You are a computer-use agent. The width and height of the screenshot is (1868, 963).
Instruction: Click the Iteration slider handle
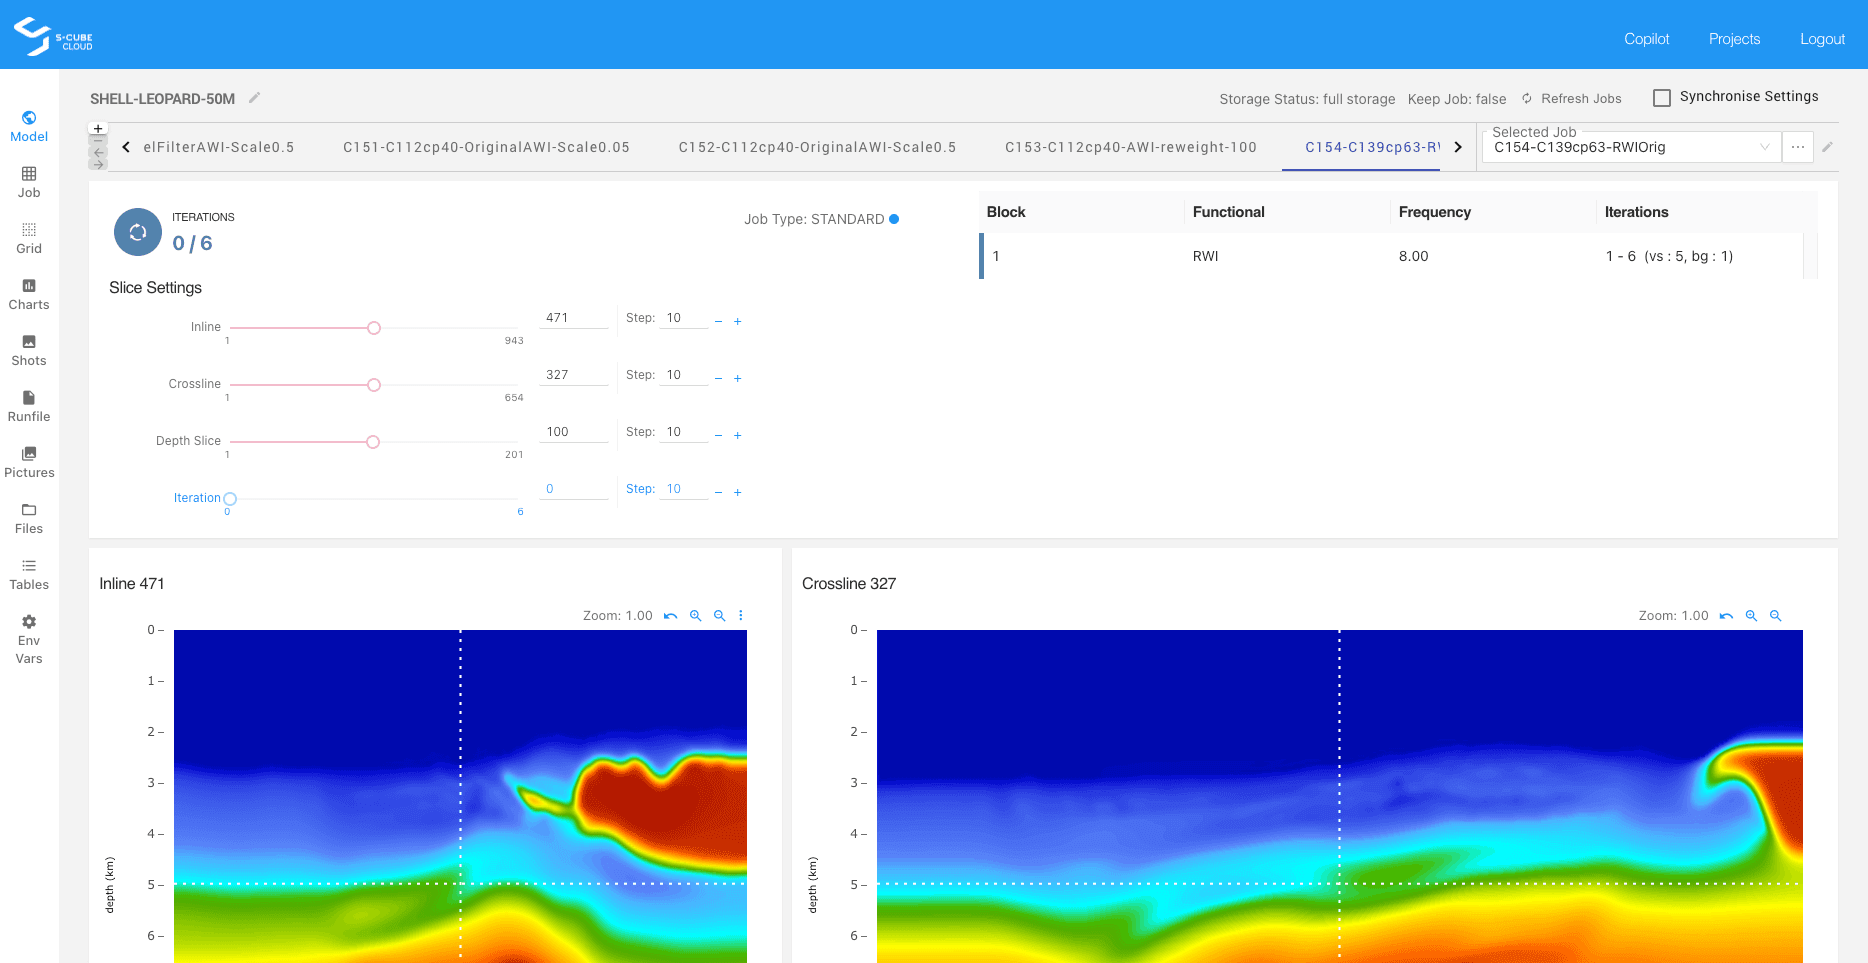[x=230, y=499]
